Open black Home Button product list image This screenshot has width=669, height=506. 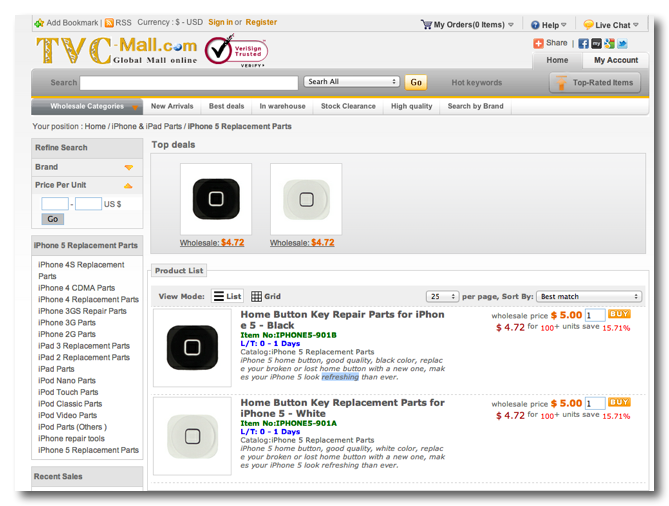click(x=192, y=348)
